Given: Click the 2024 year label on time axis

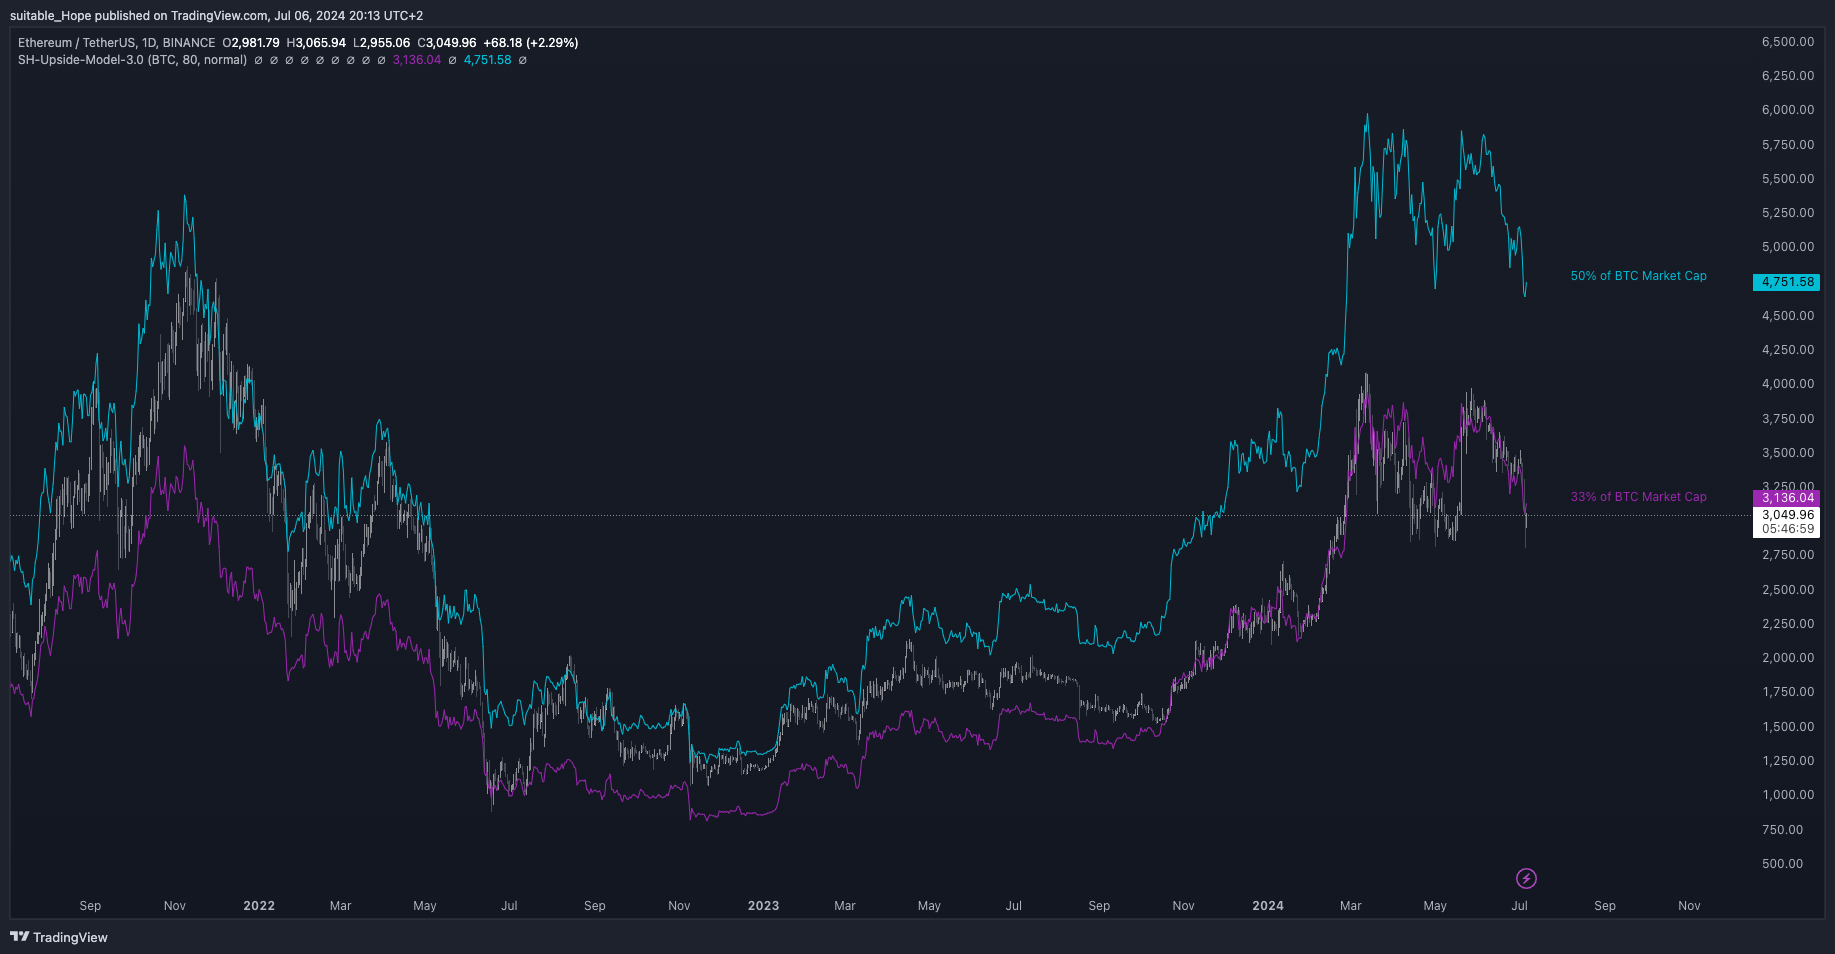Looking at the screenshot, I should 1268,906.
